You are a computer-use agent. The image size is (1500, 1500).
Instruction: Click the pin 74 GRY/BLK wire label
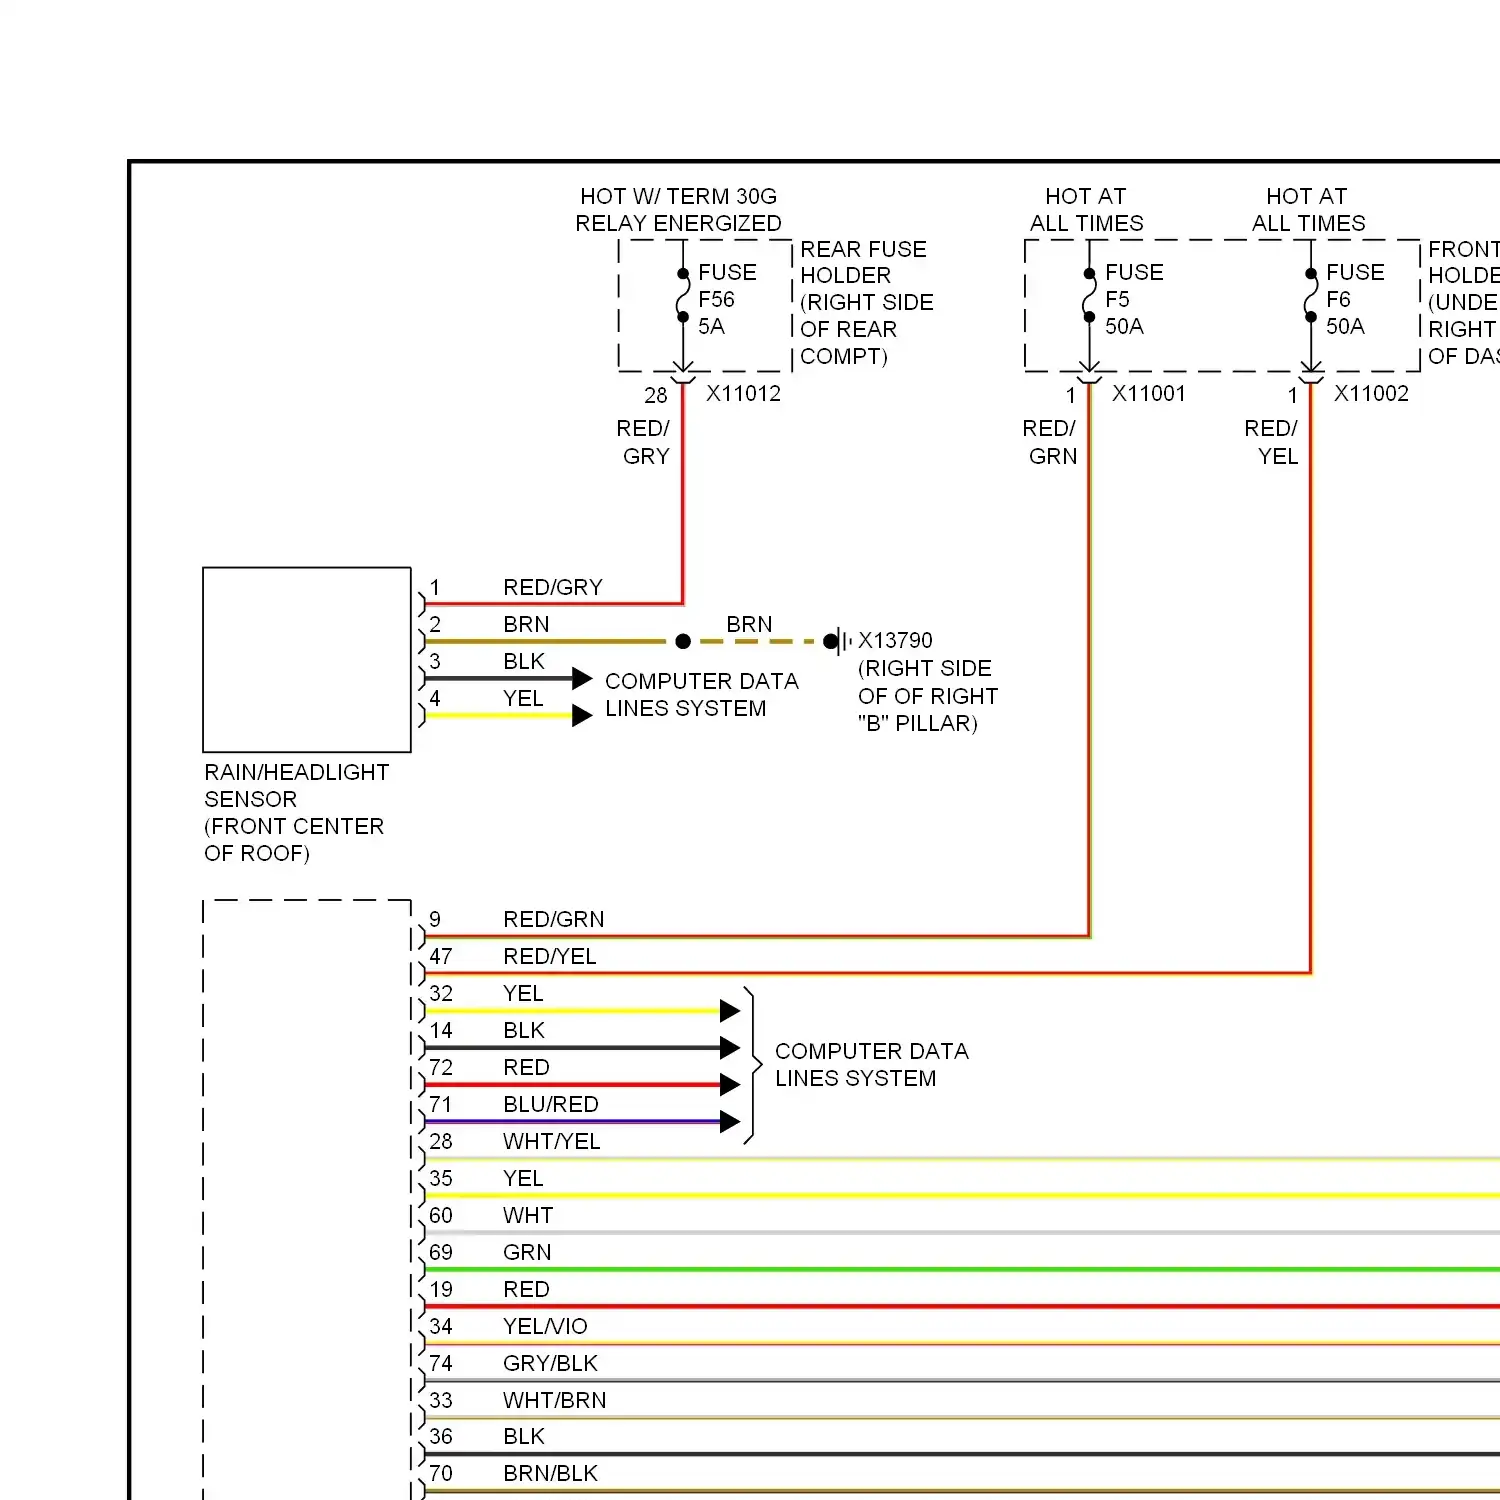pyautogui.click(x=550, y=1363)
